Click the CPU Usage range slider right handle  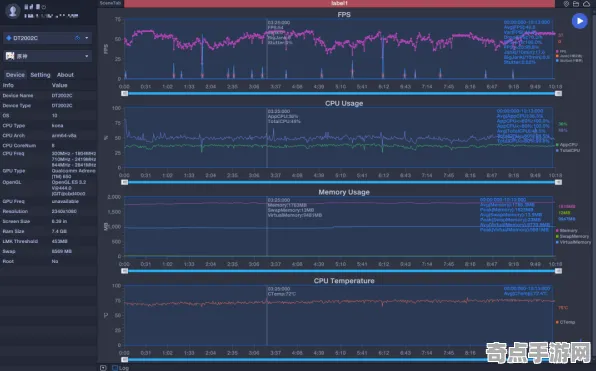click(x=558, y=182)
